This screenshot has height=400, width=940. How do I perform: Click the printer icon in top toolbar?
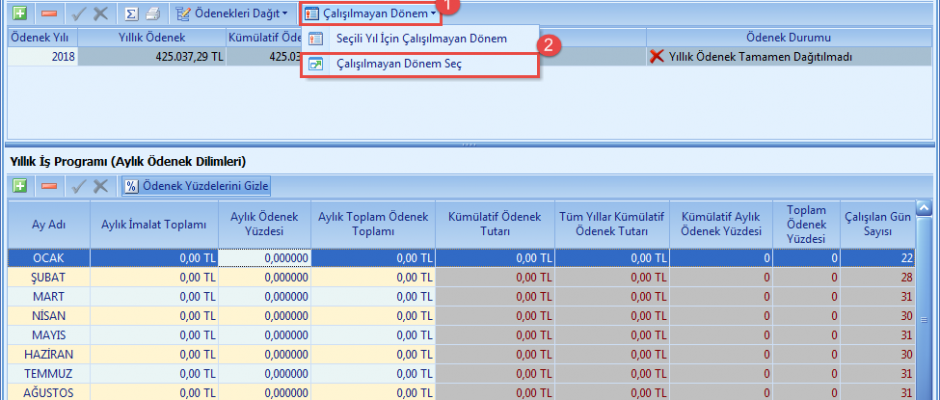coord(152,14)
